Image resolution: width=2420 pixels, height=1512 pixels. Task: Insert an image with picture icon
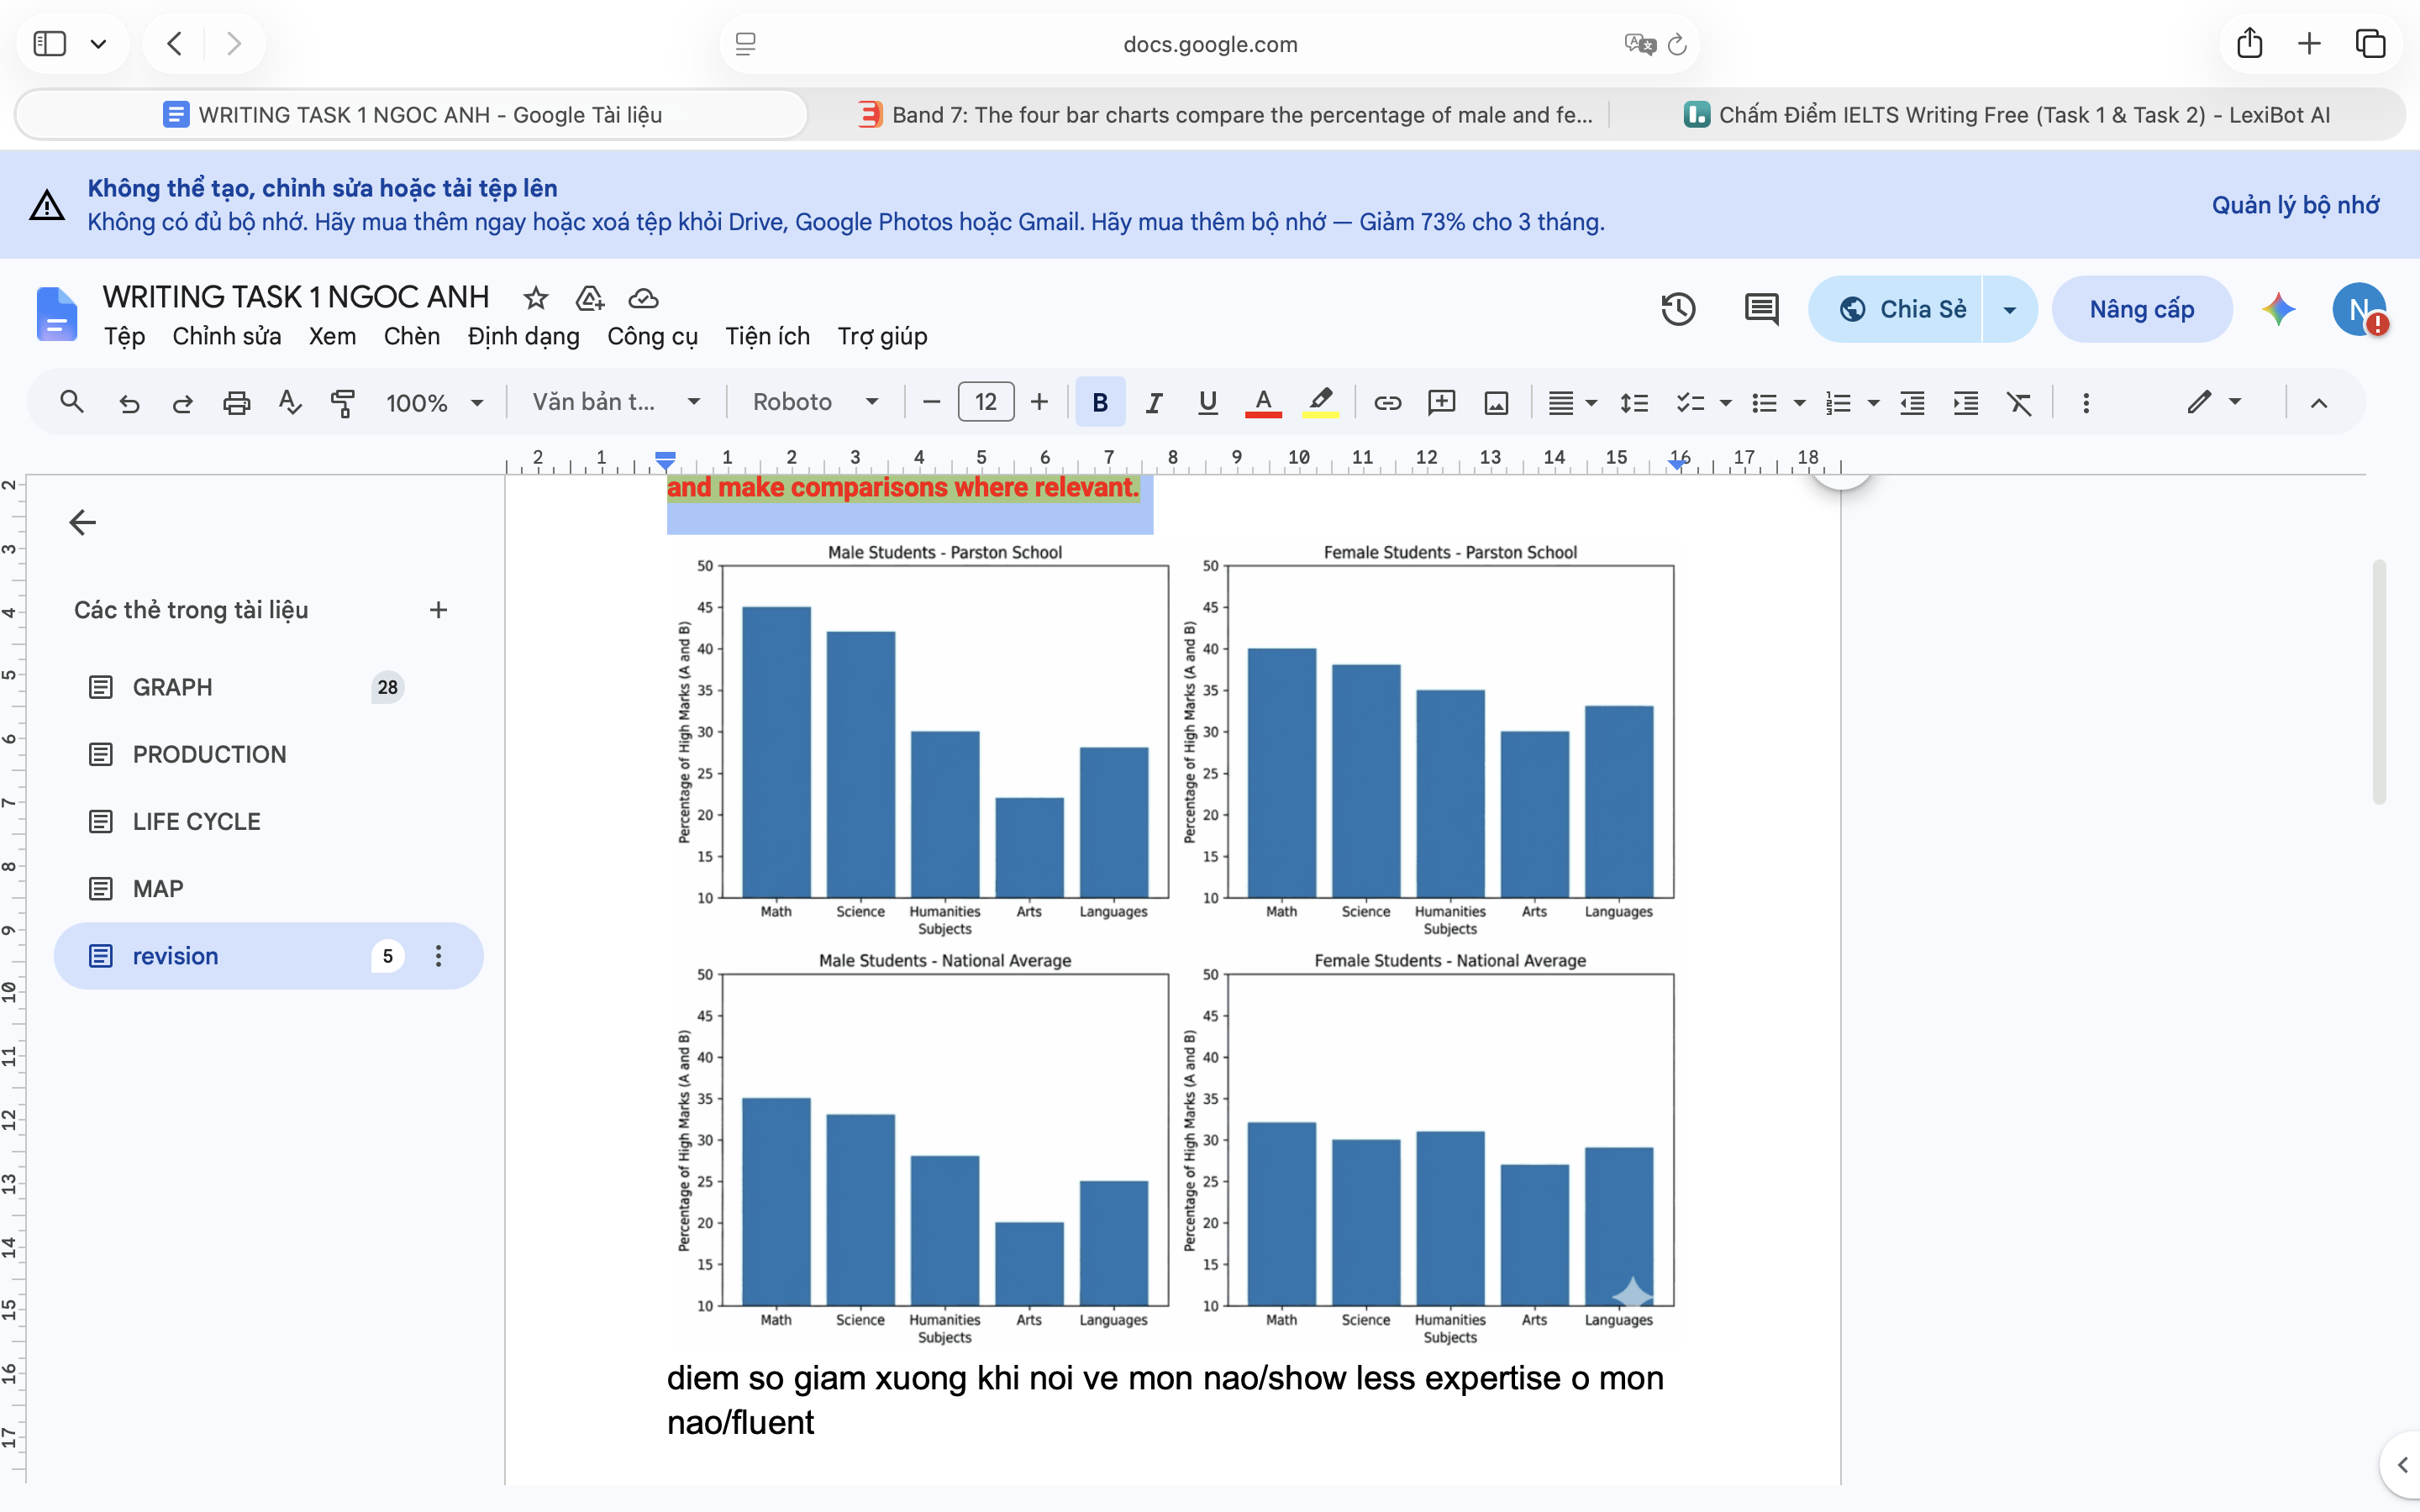(1496, 403)
